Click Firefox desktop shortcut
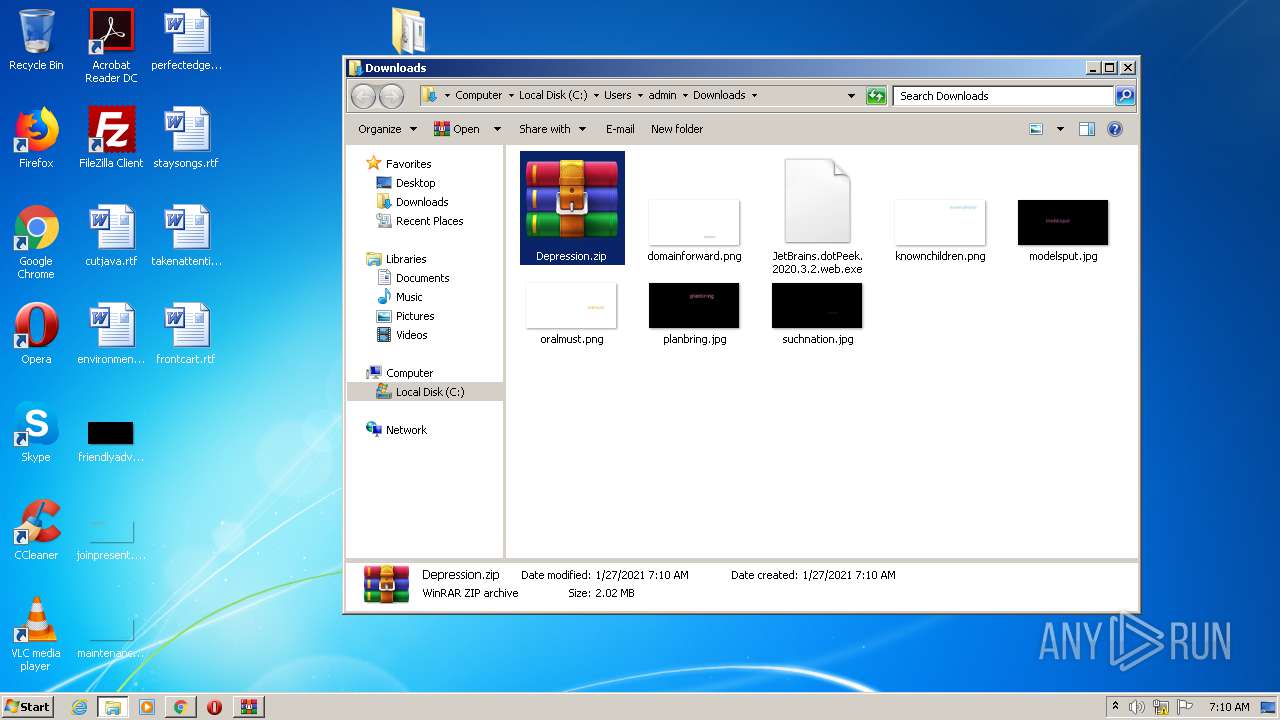Screen dimensions: 1280x720 pyautogui.click(x=36, y=138)
